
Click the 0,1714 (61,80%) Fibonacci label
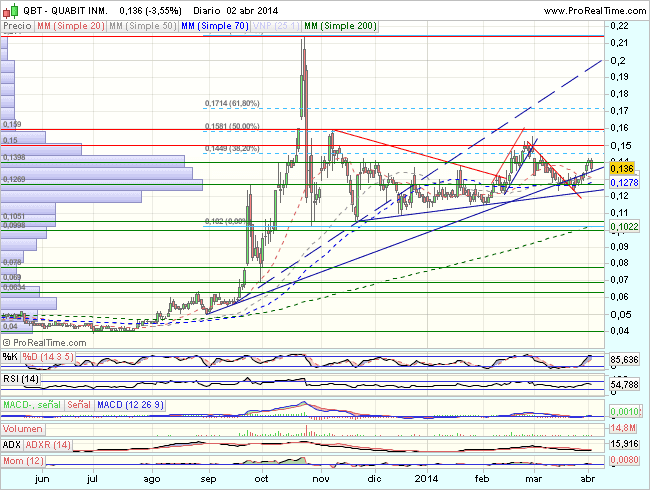pos(232,103)
